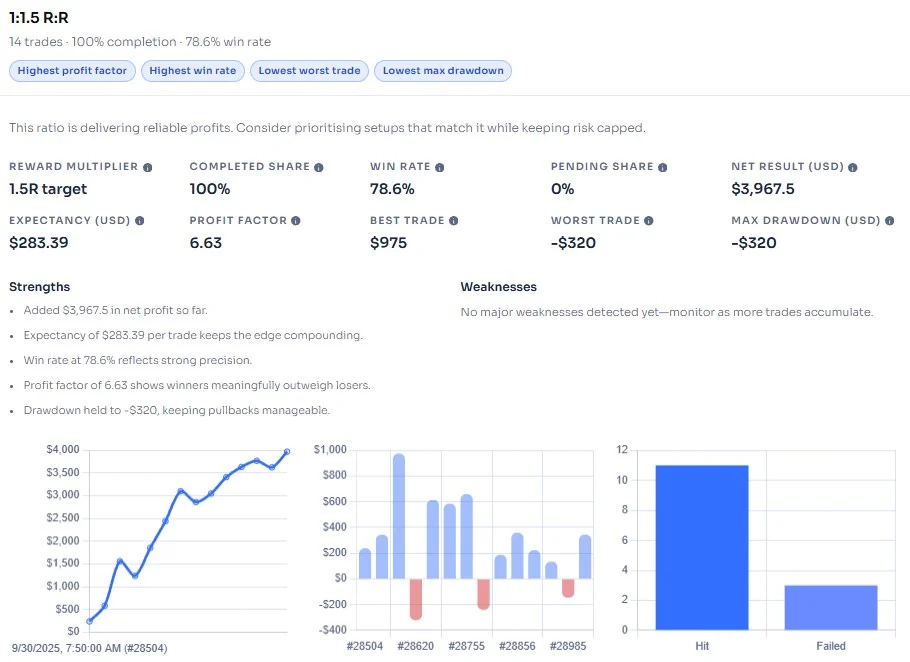Screen dimensions: 910x662
Task: Click info icon beside Net Result (USD)
Action: pos(853,167)
